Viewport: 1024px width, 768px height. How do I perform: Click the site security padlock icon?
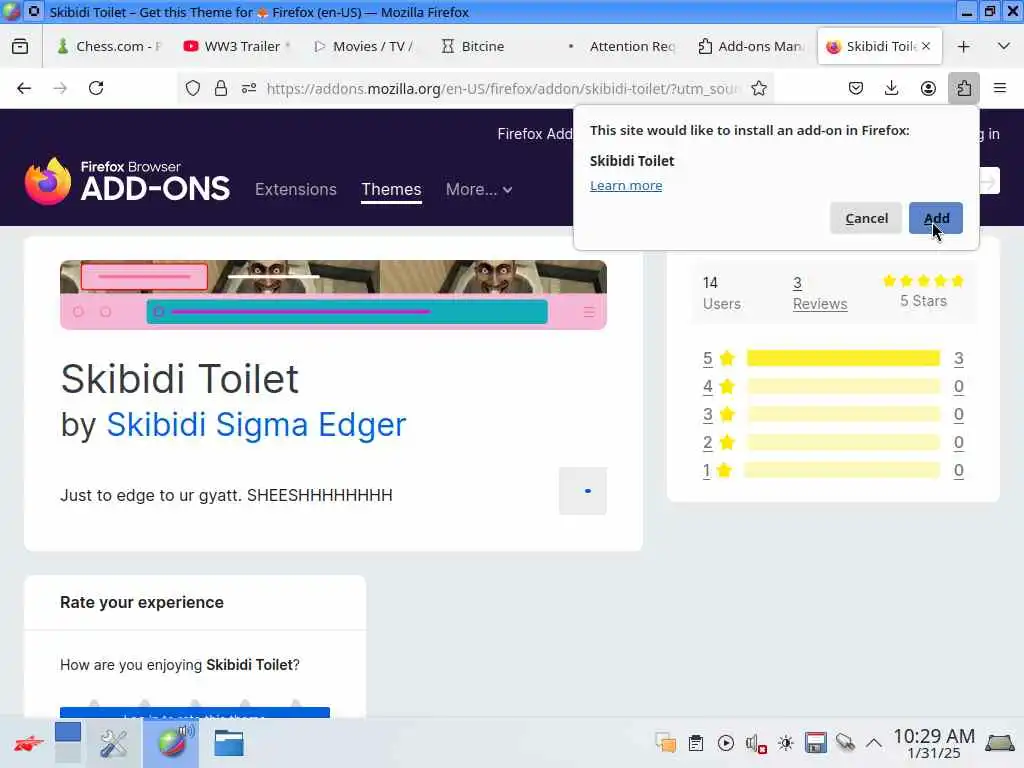pos(221,88)
